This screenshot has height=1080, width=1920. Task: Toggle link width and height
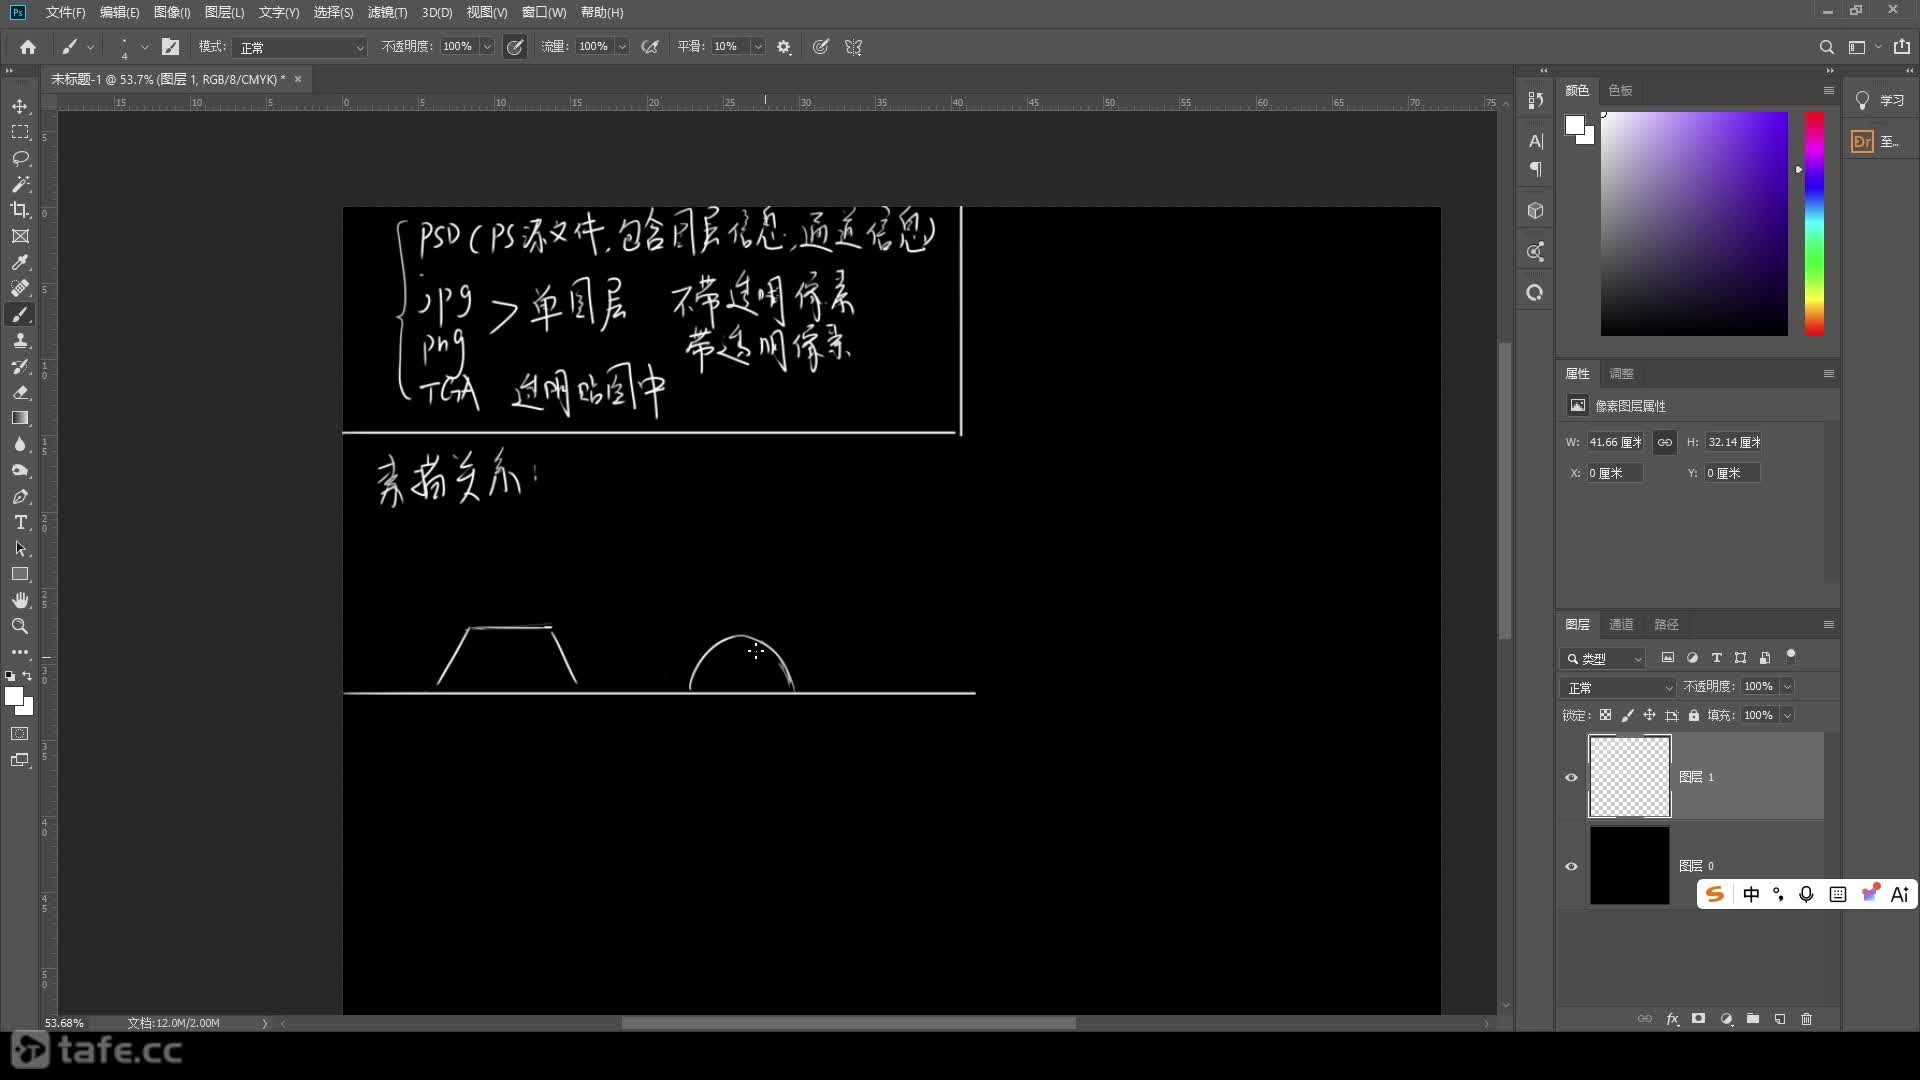tap(1665, 442)
